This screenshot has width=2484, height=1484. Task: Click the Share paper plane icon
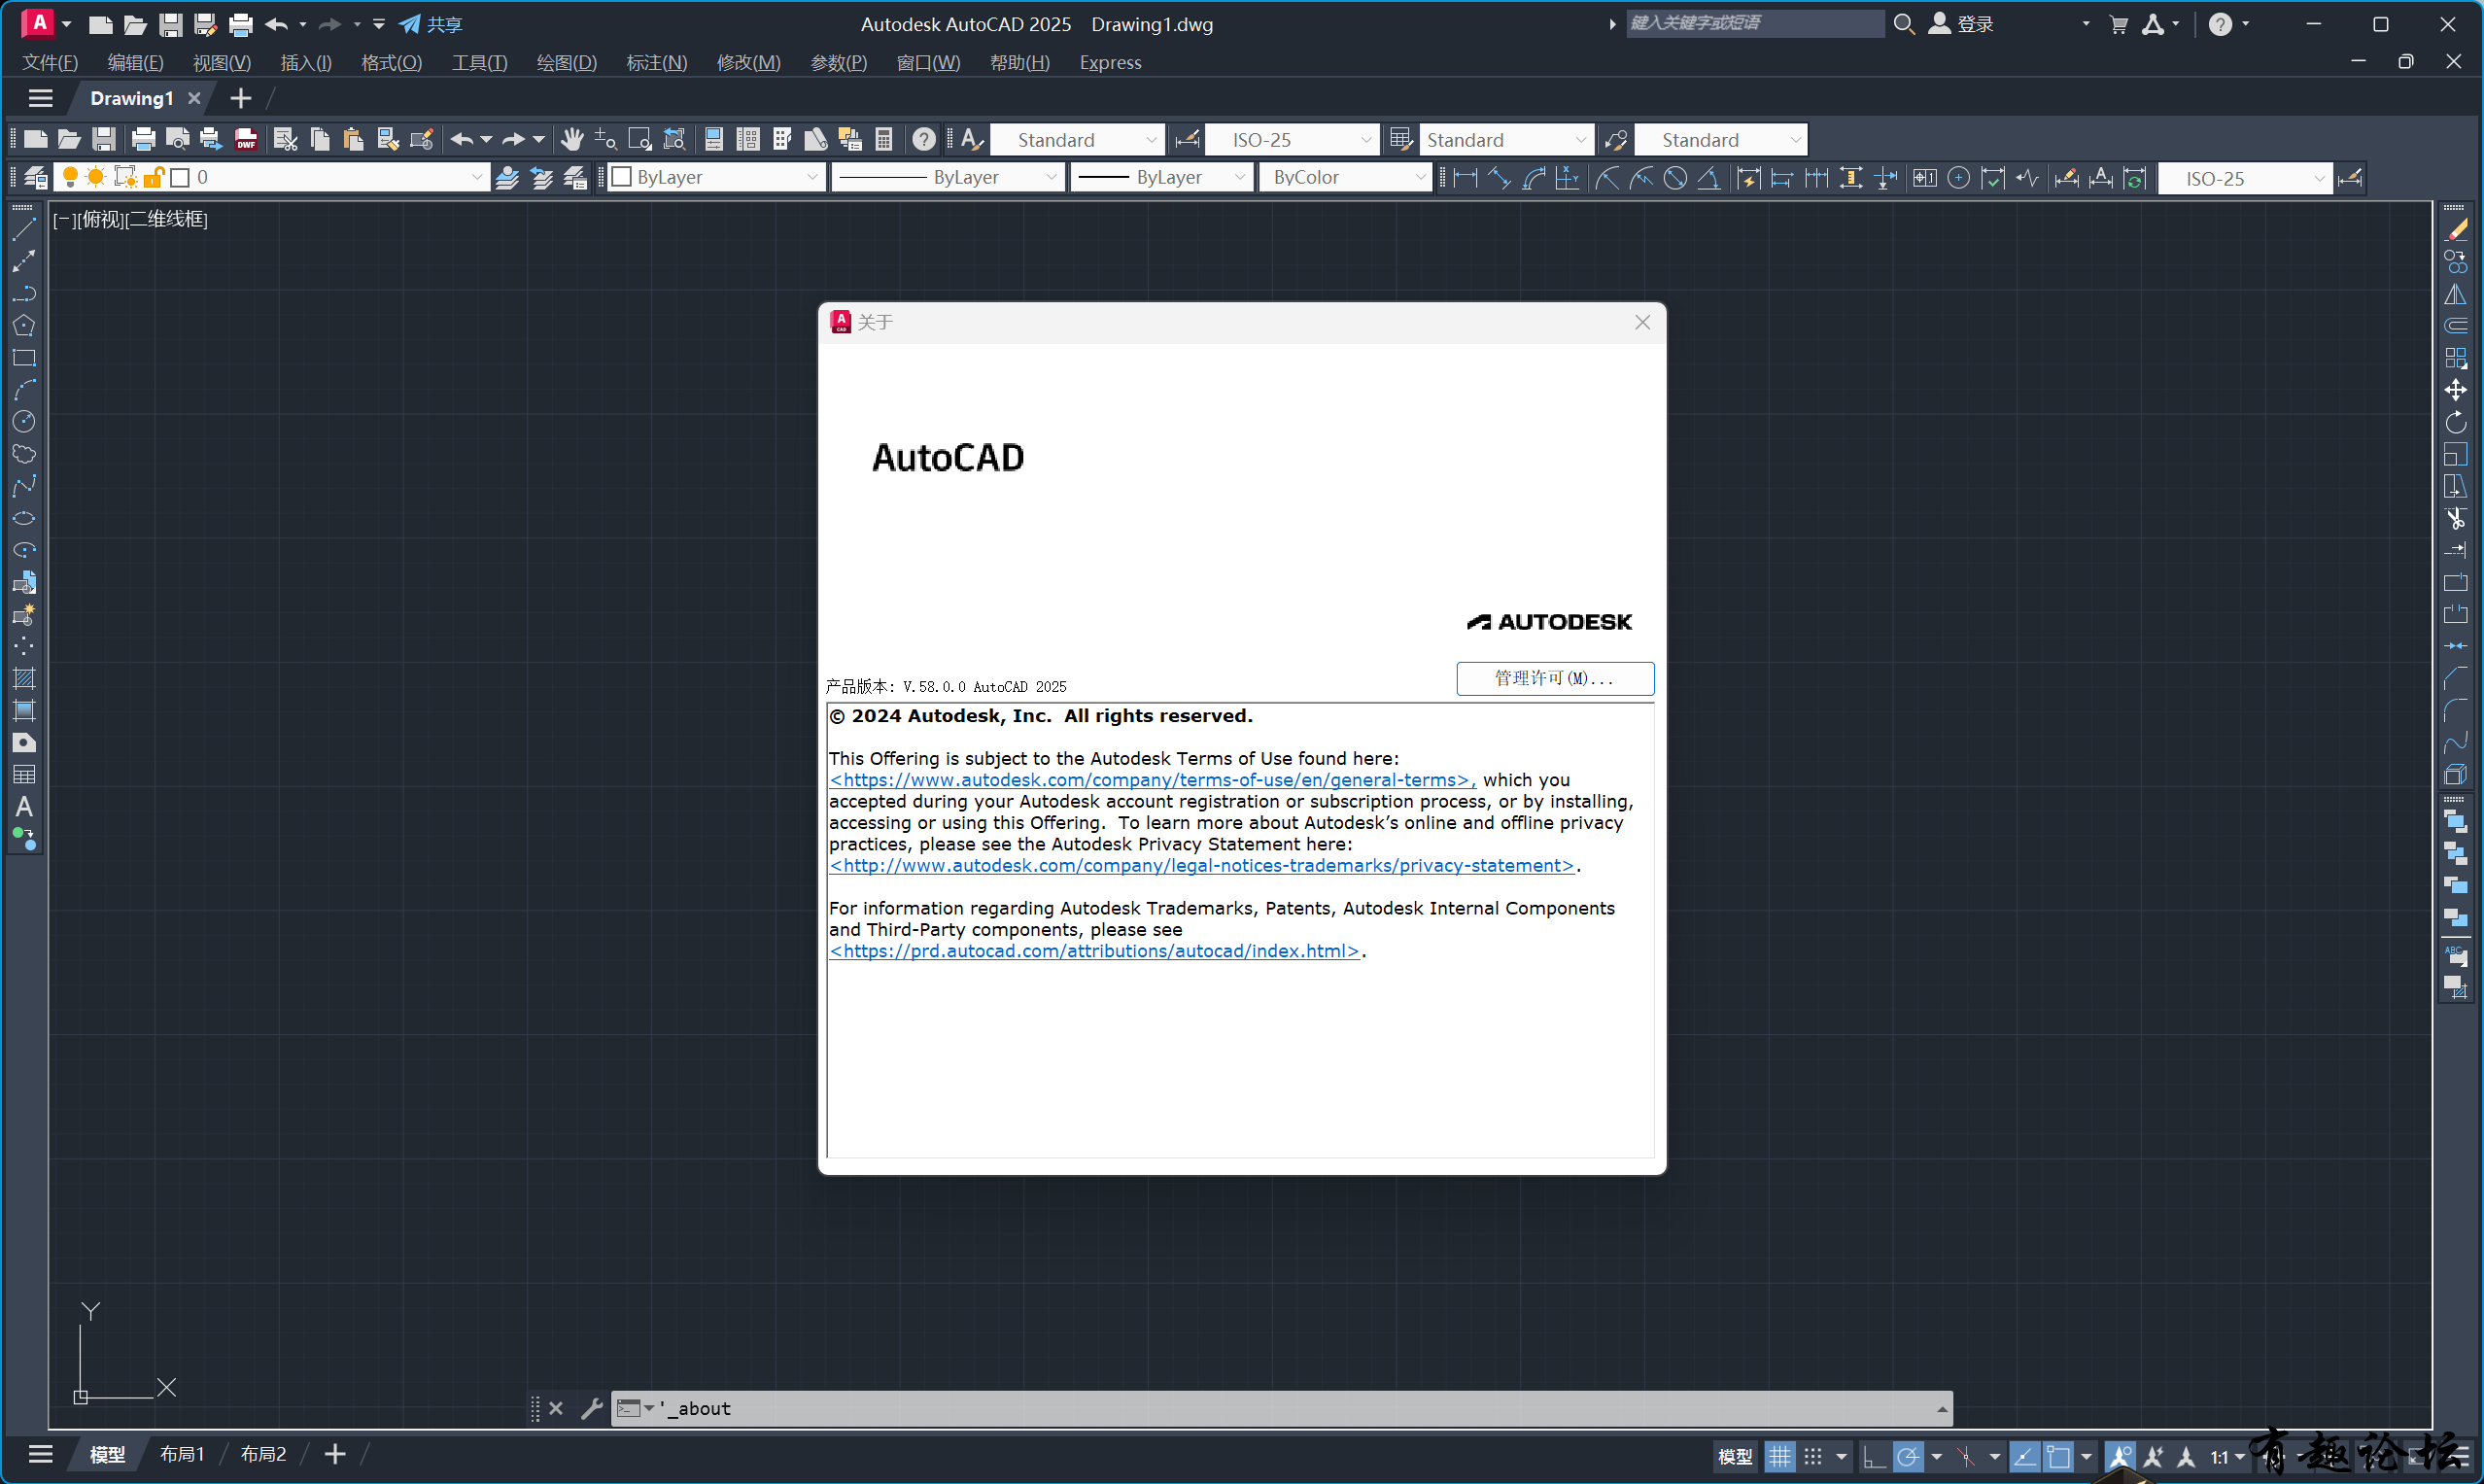[410, 24]
